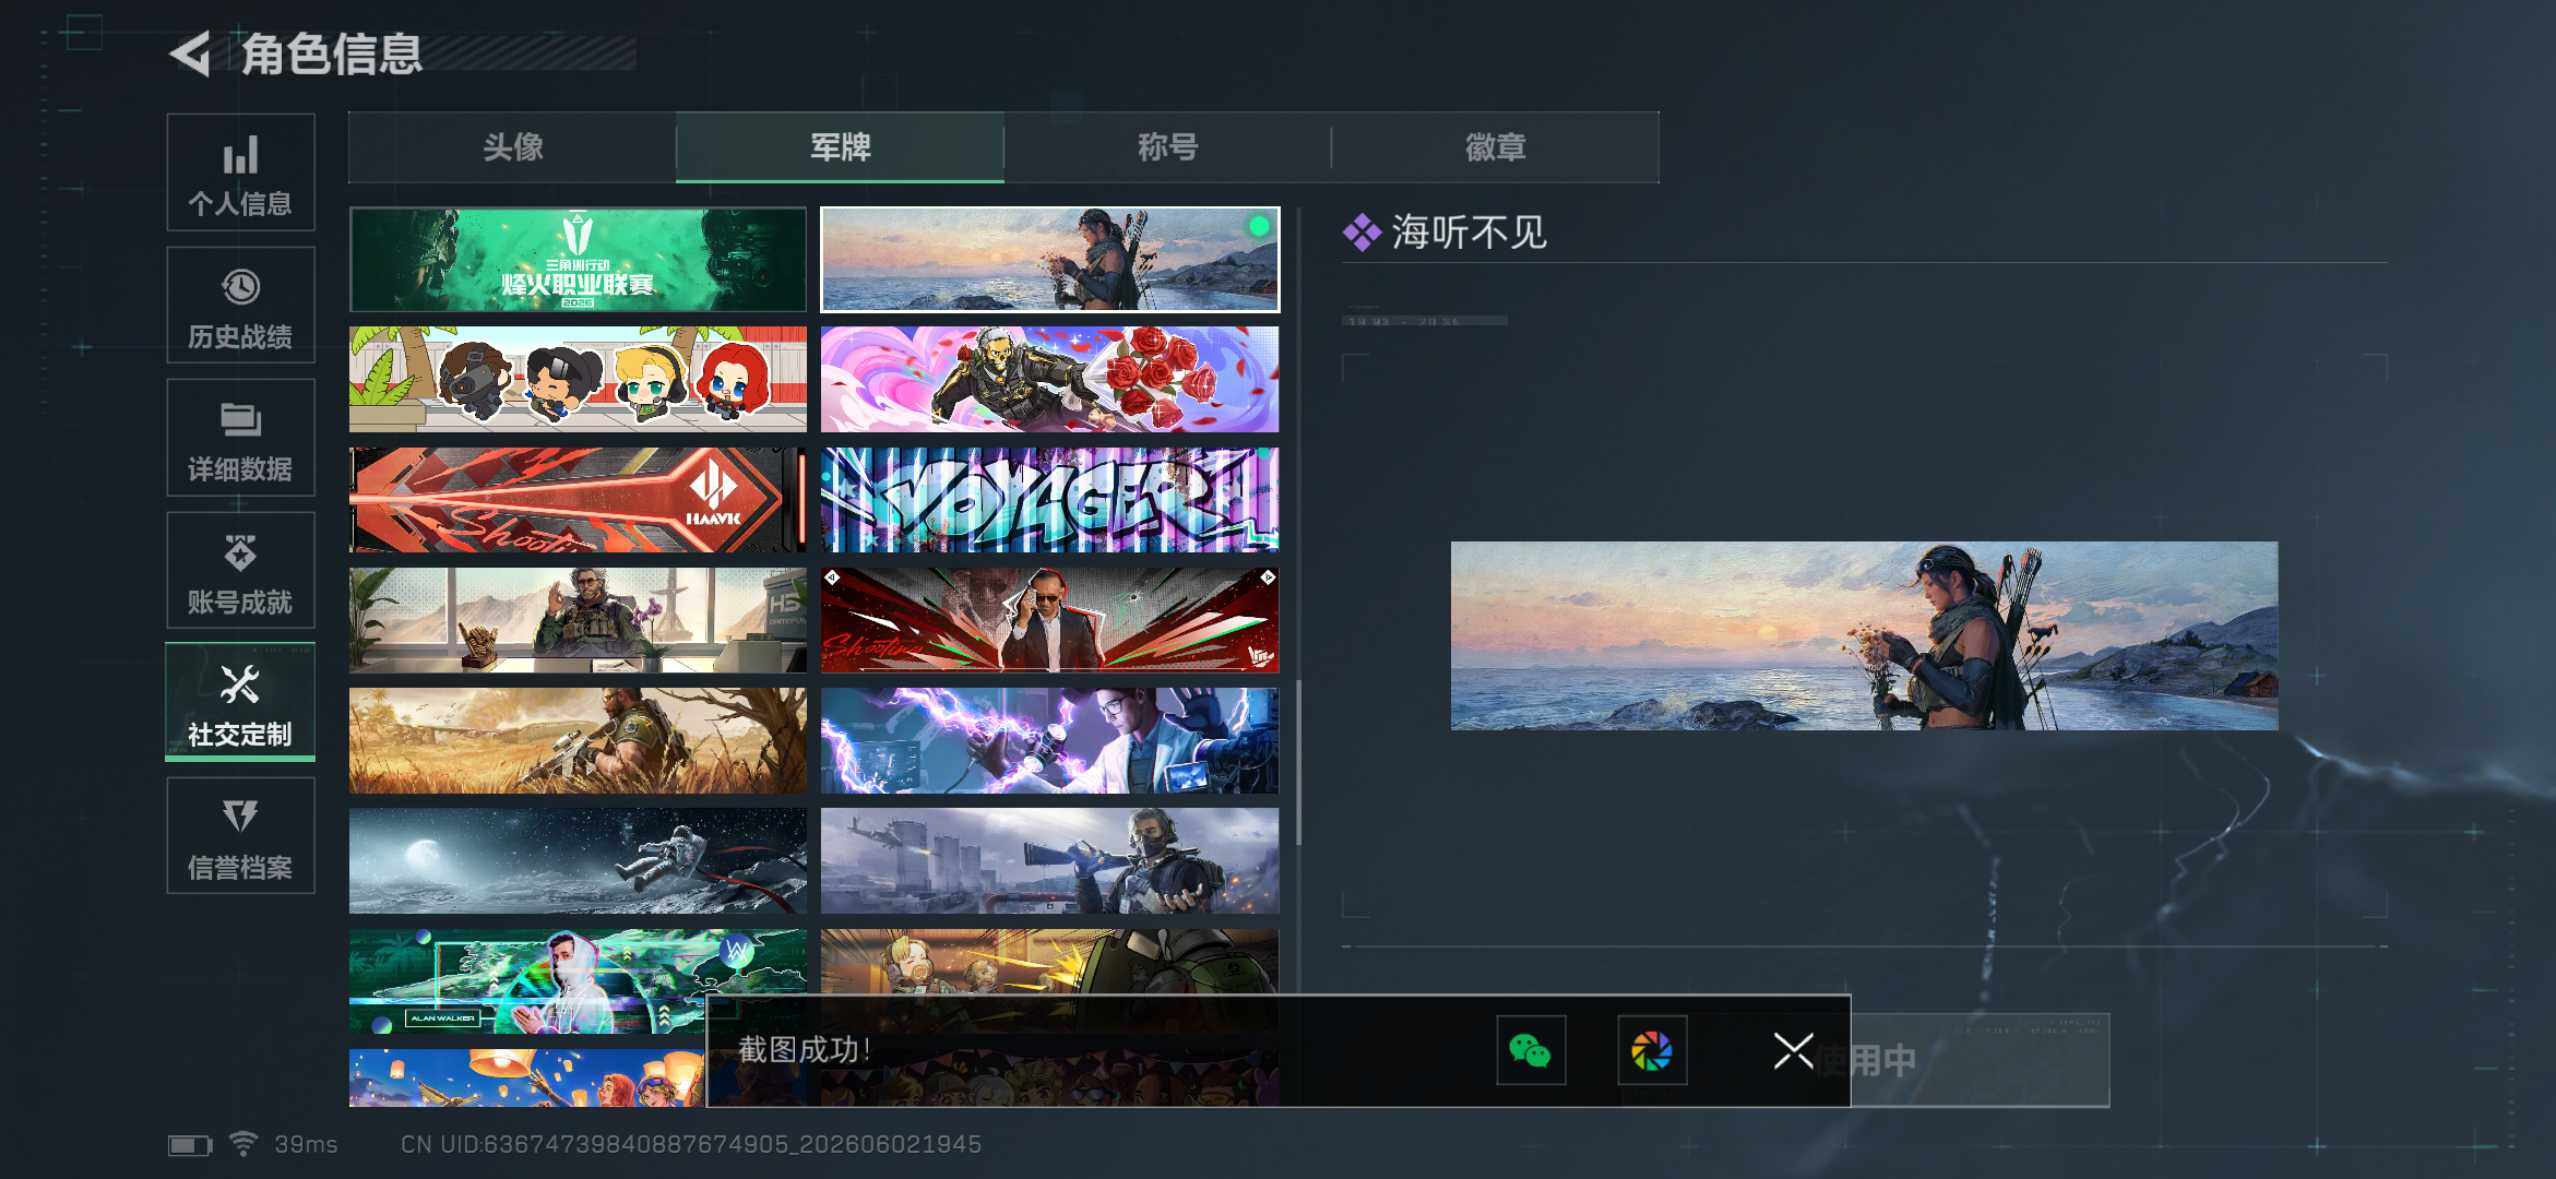Click the large 海听不见 preview image
The height and width of the screenshot is (1179, 2556).
pos(1864,636)
